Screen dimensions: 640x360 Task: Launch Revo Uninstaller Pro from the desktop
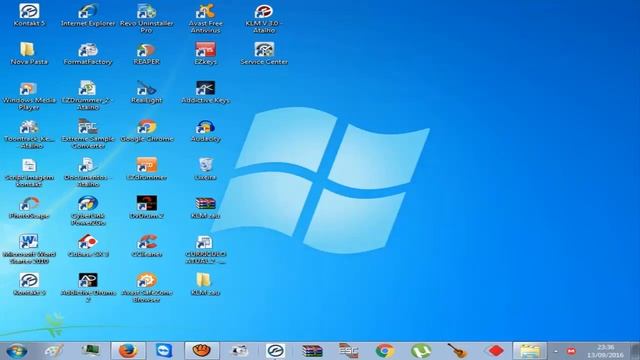[x=147, y=18]
